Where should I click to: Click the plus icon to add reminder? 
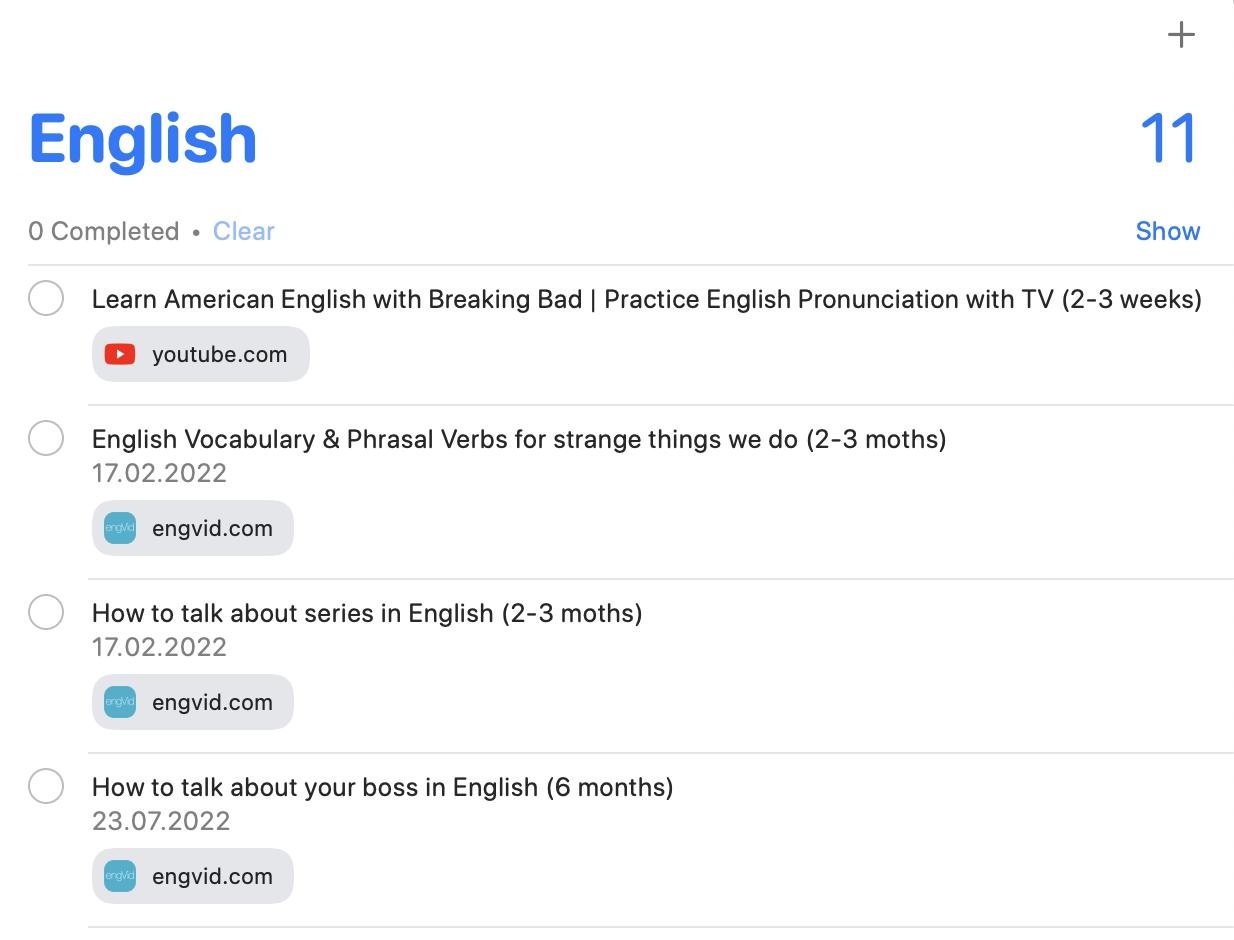pyautogui.click(x=1181, y=35)
